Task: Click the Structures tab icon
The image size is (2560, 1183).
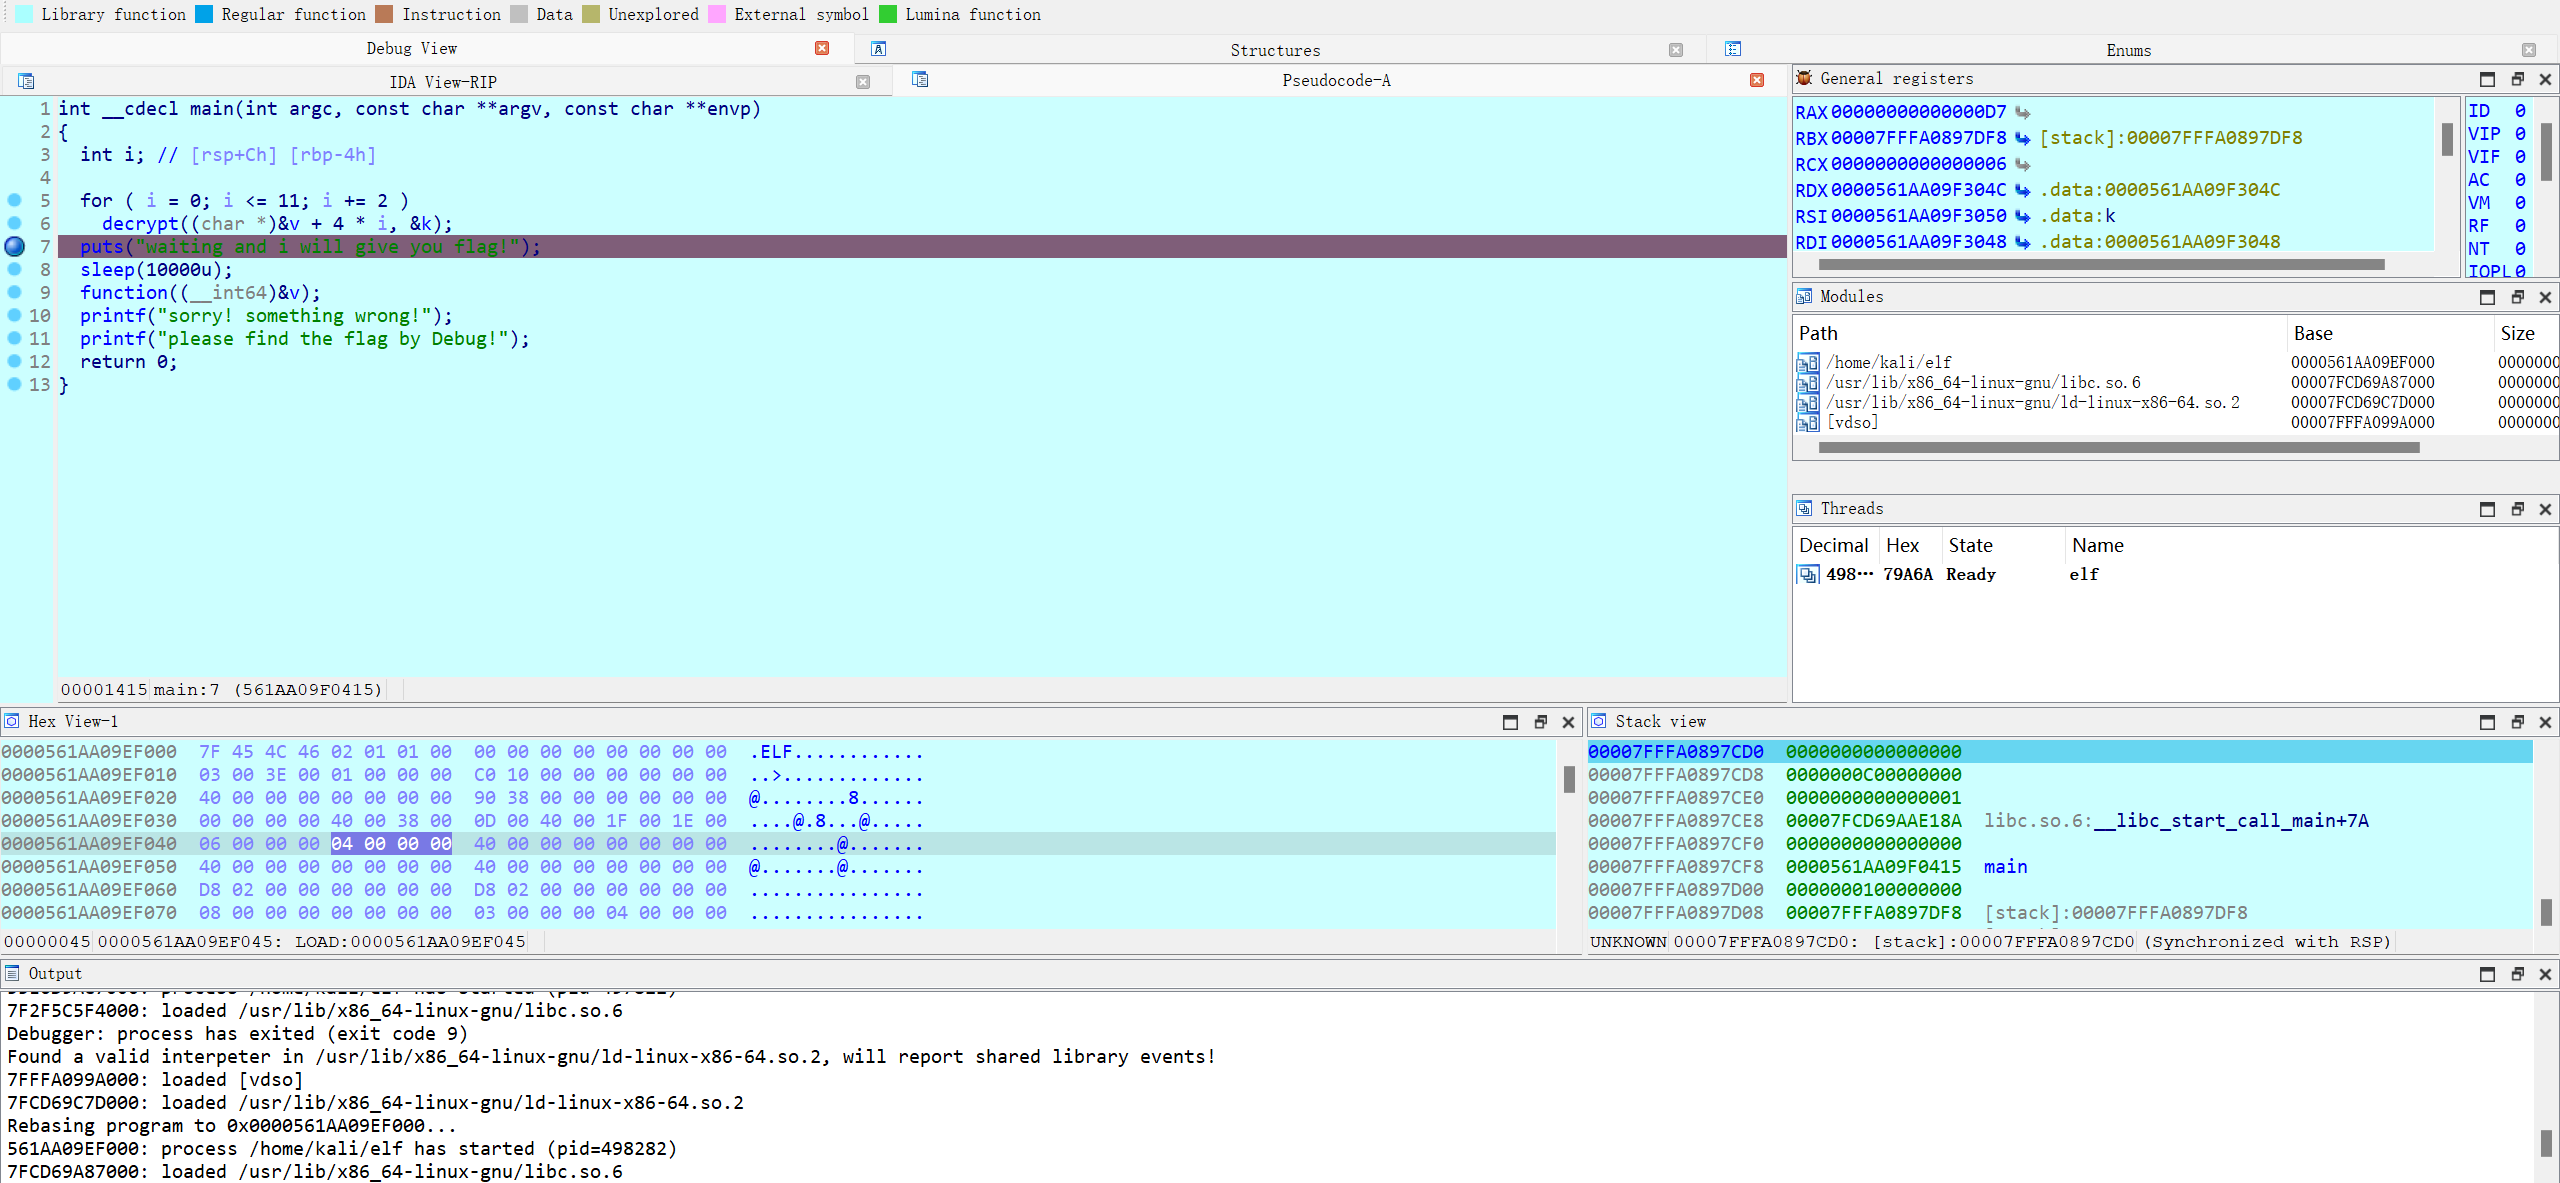Action: pos(878,49)
